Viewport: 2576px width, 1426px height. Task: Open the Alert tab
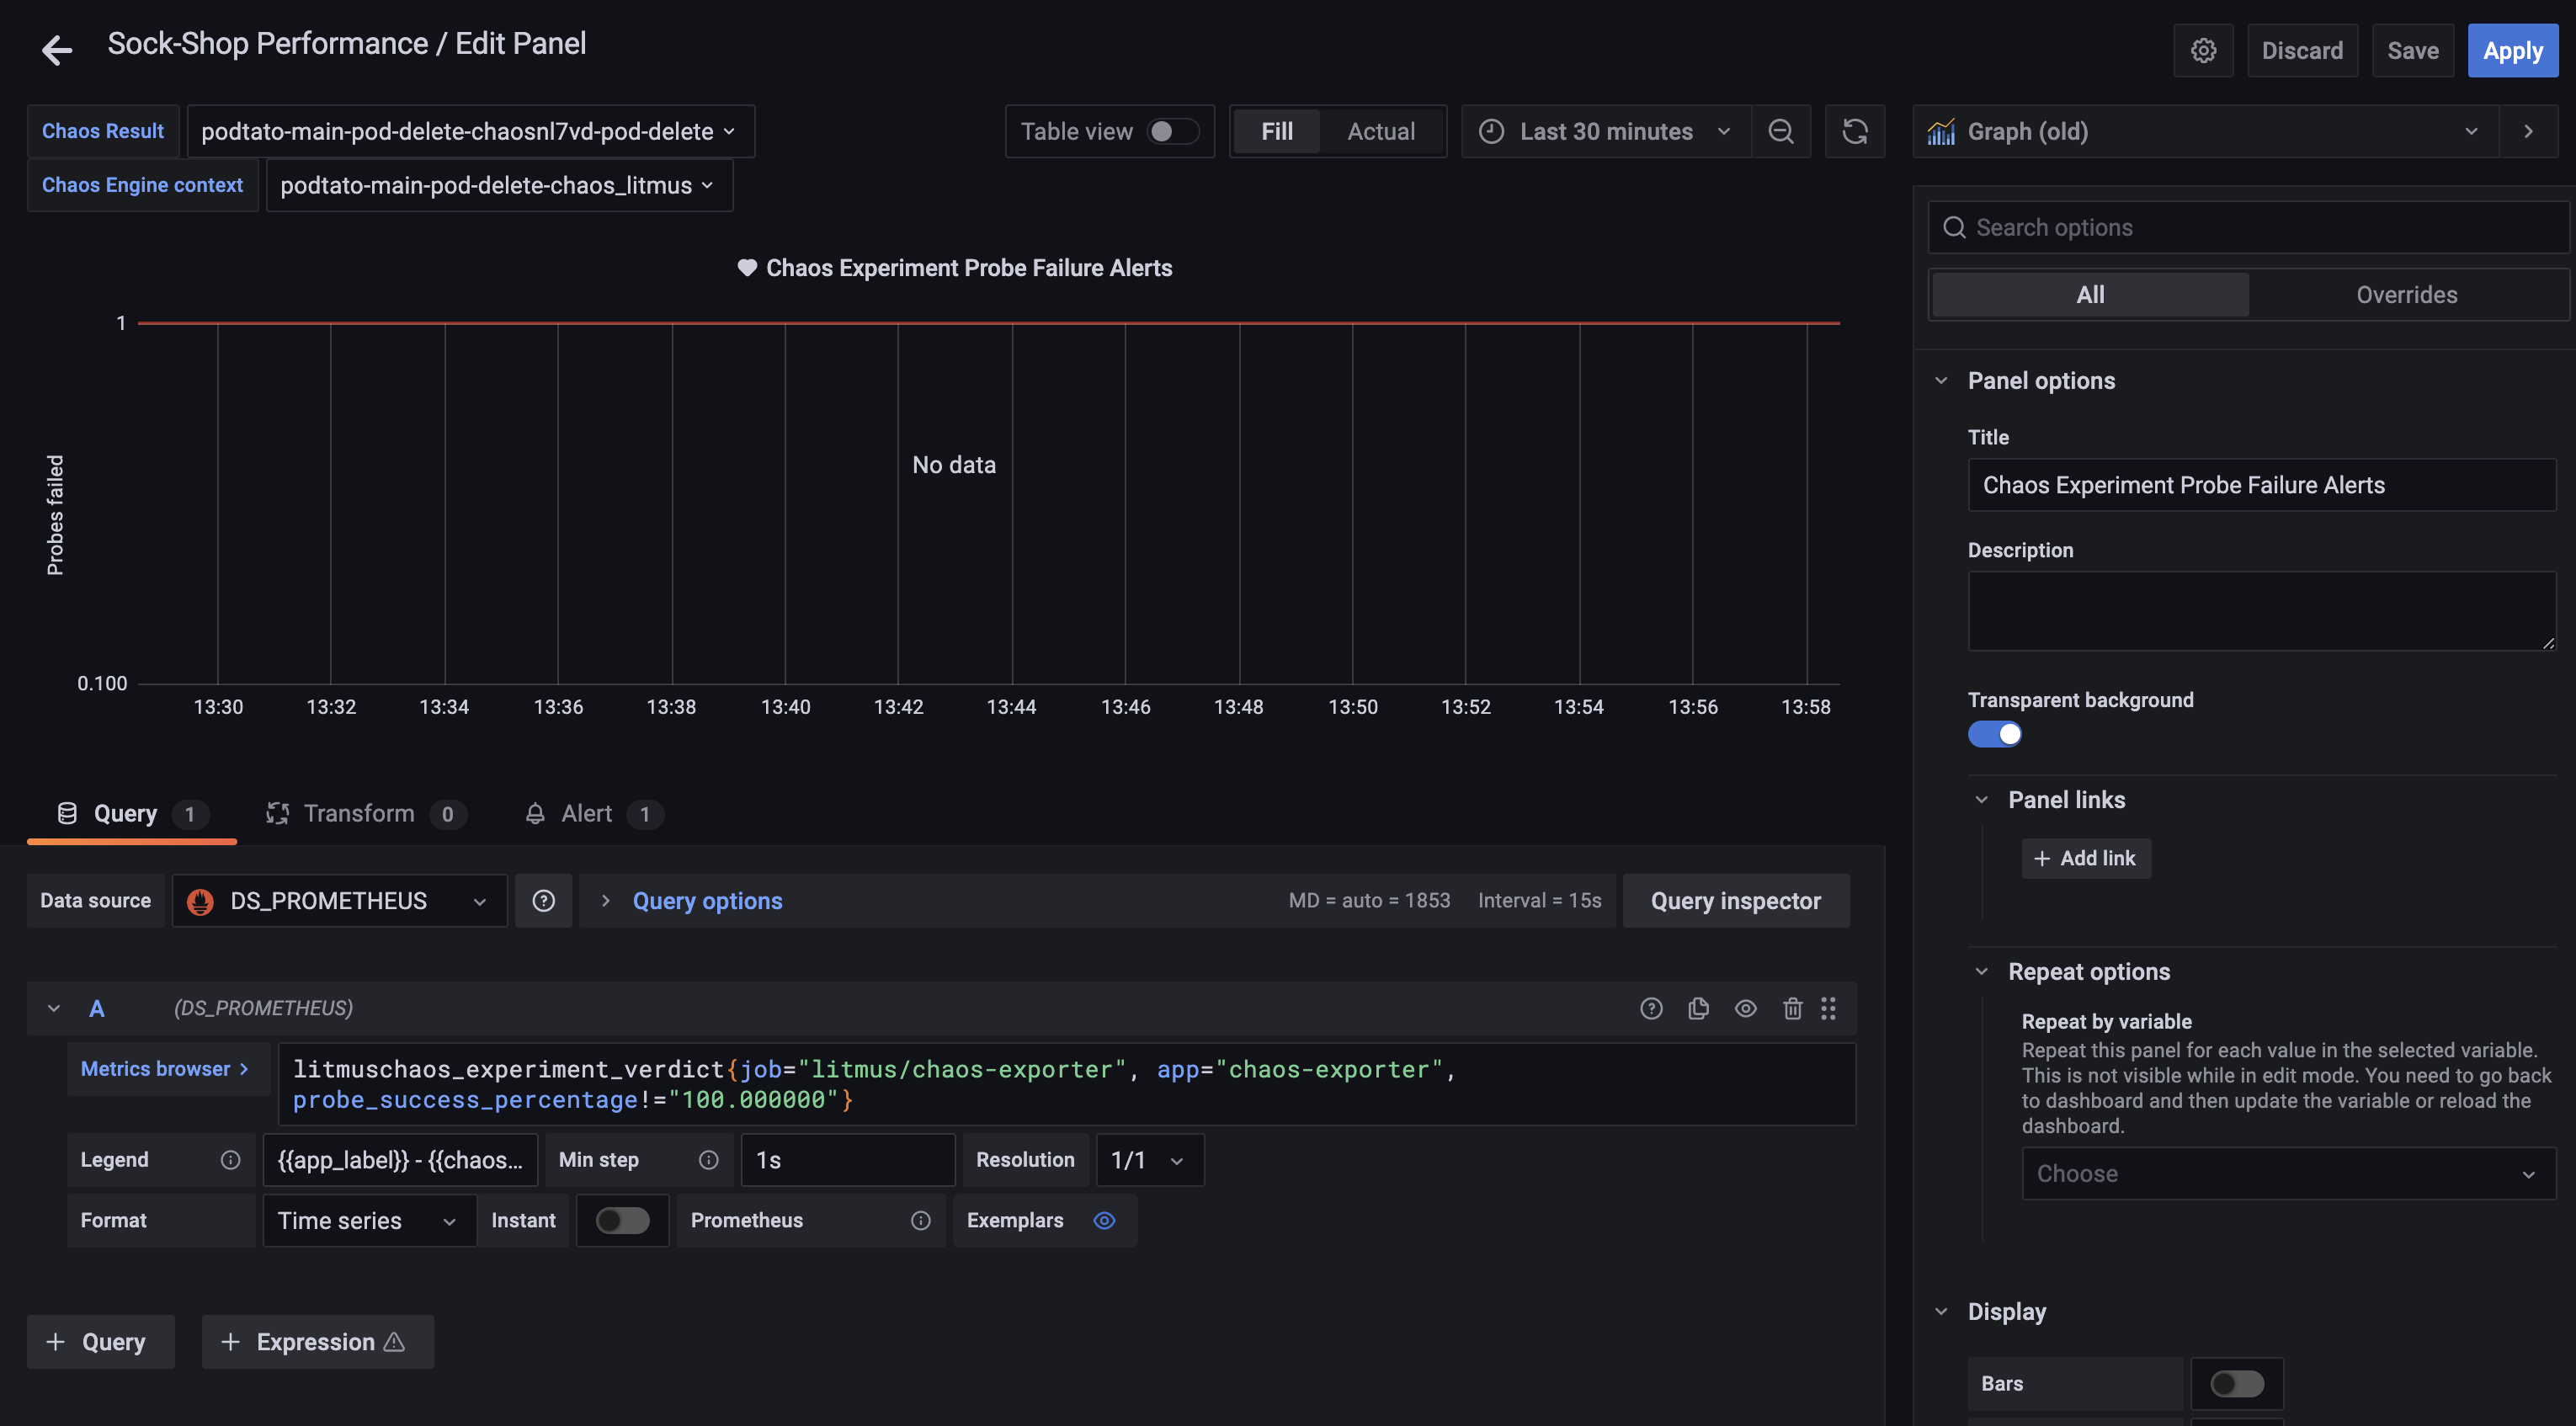[x=587, y=814]
